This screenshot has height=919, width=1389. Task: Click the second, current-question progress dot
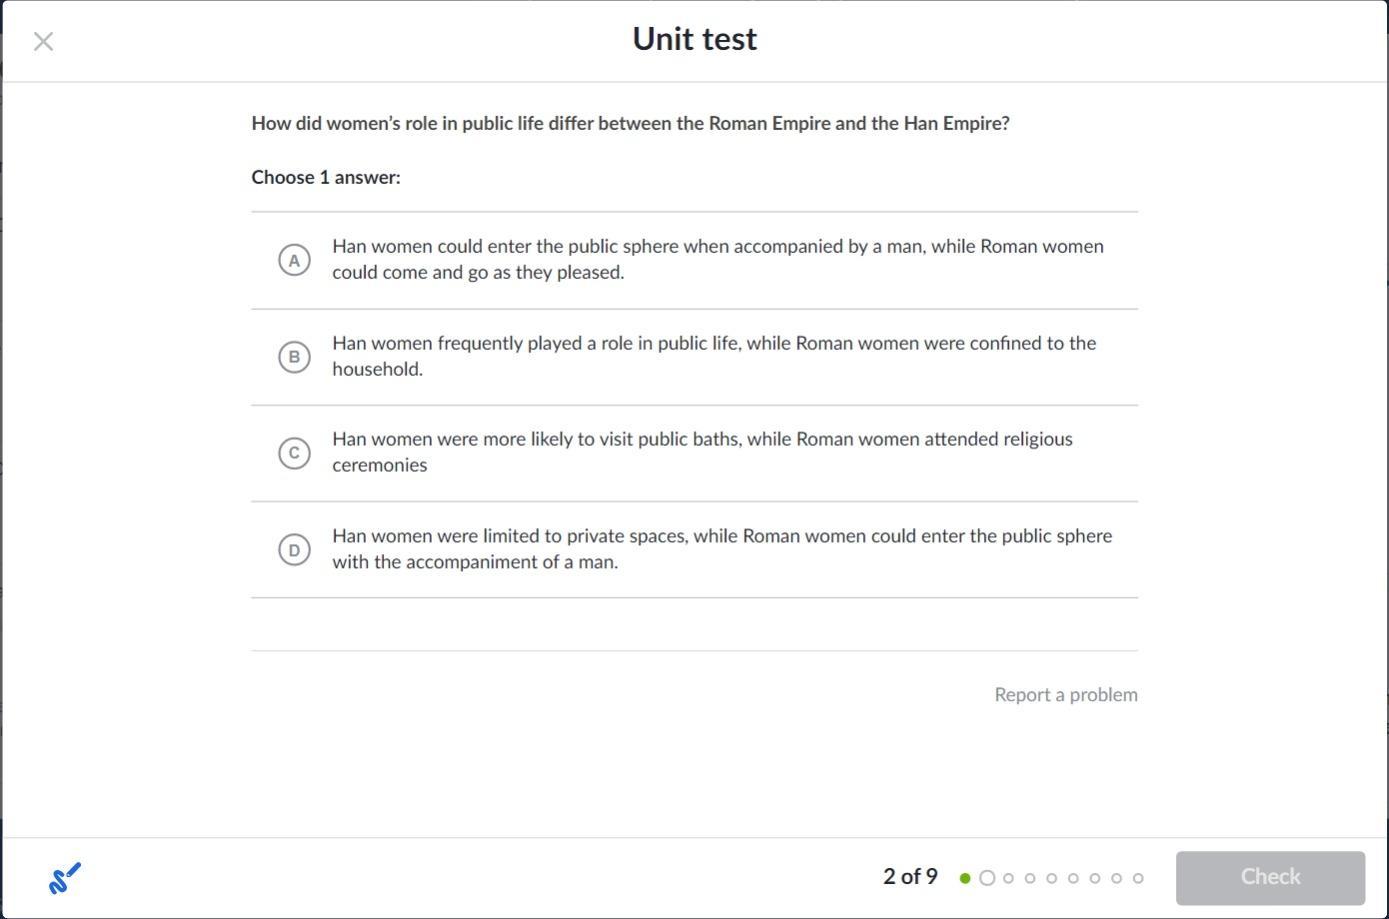[x=987, y=878]
